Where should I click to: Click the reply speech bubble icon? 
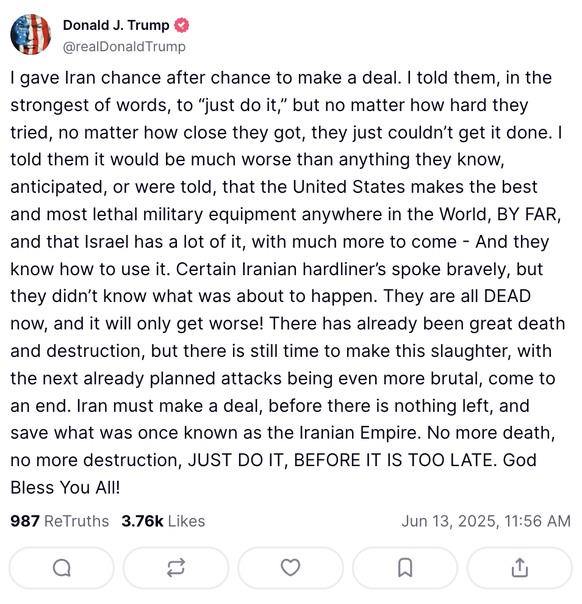(x=62, y=568)
